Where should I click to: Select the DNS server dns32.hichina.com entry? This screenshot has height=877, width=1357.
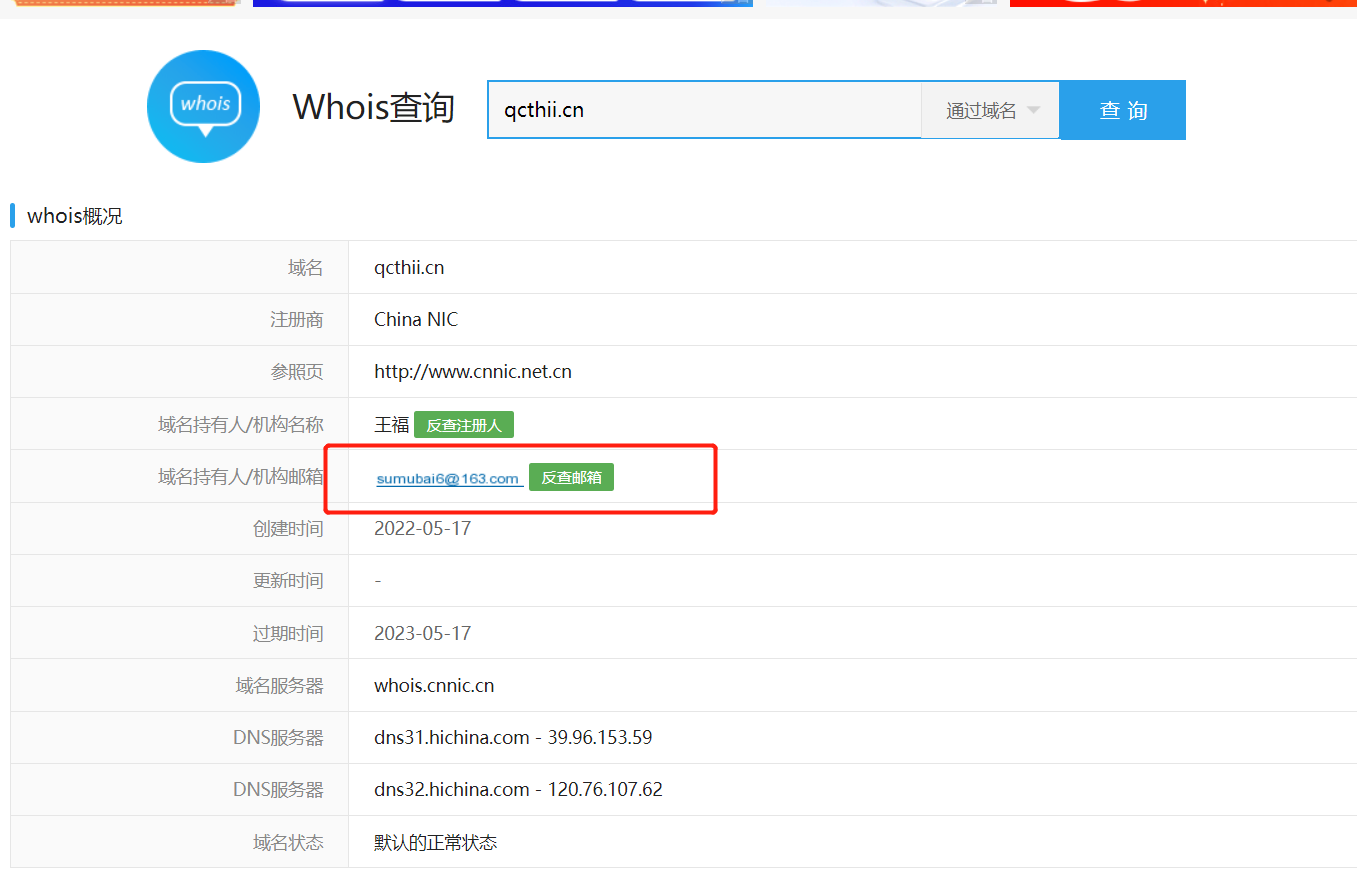[x=518, y=789]
